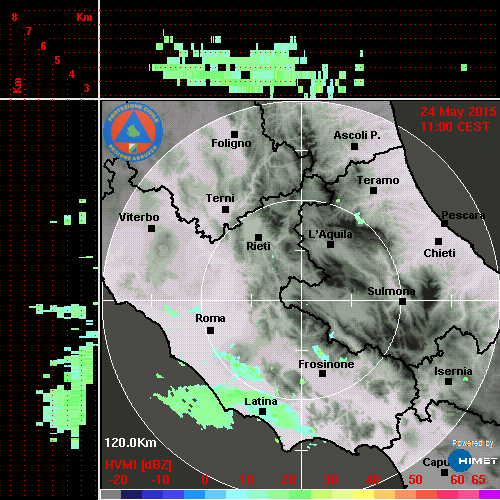The width and height of the screenshot is (500, 500).
Task: Pick the yellow 40 dBZ color swatch
Action: tap(363, 494)
